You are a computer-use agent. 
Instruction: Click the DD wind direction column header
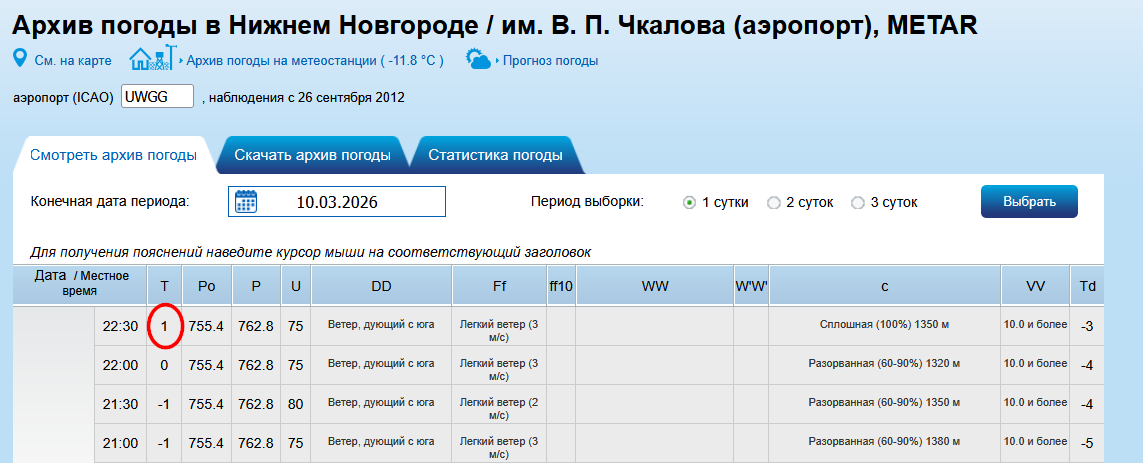point(381,286)
